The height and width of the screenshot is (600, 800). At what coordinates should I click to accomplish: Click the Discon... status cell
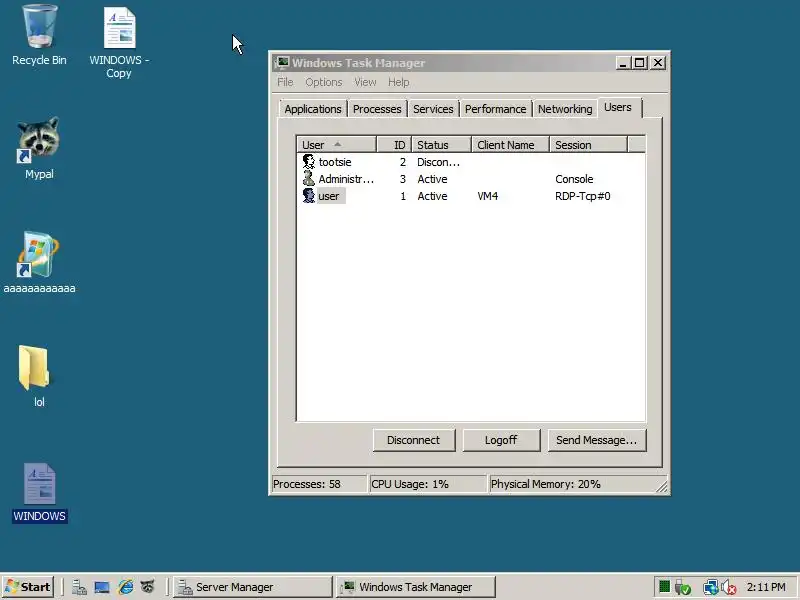tap(438, 162)
